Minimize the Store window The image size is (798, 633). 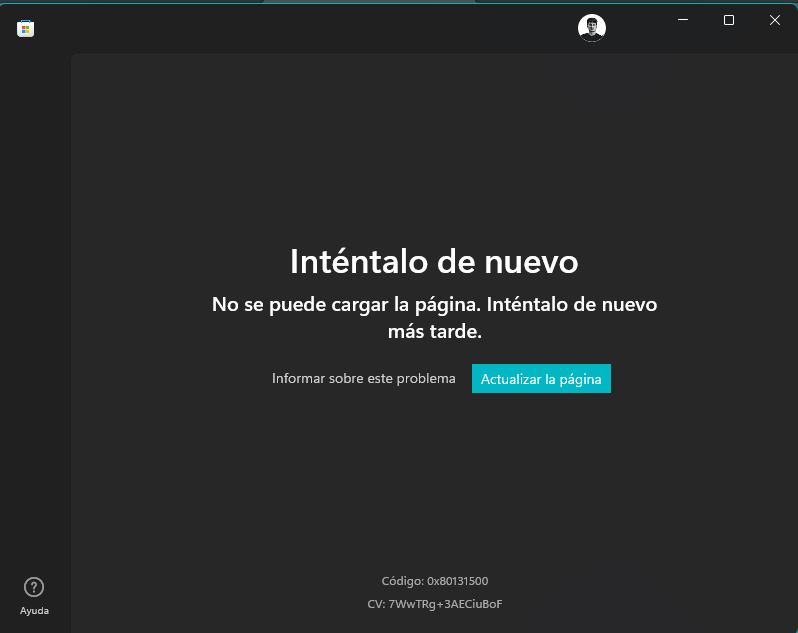pos(683,20)
